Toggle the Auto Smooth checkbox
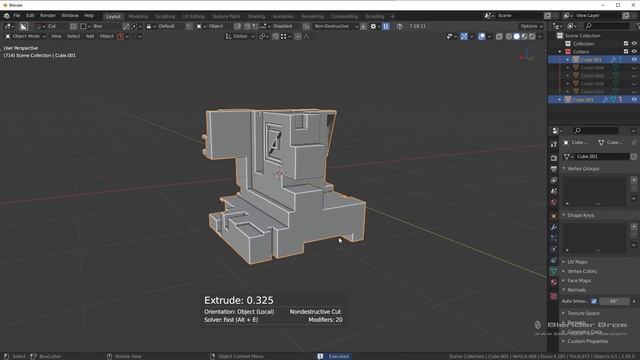640x360 pixels. tap(594, 301)
